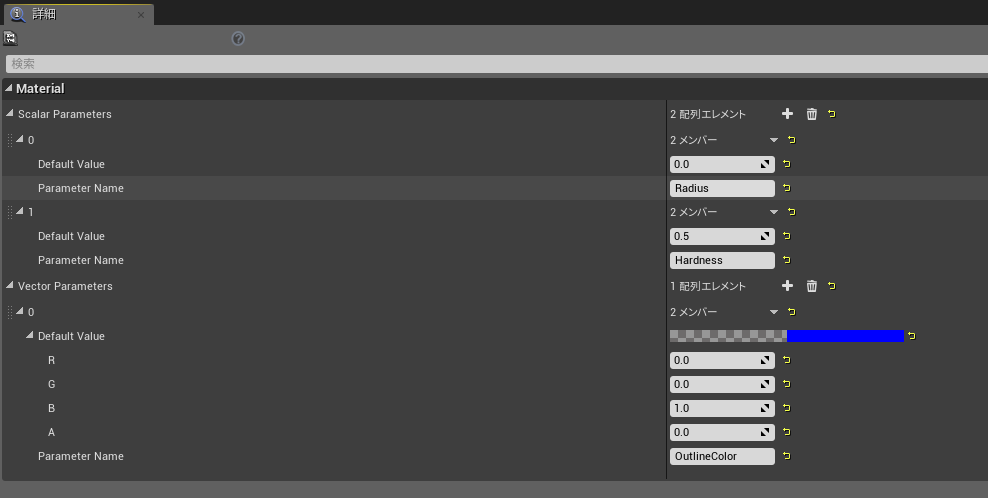Add a new Vector Parameters array element
This screenshot has width=988, height=498.
pos(787,286)
